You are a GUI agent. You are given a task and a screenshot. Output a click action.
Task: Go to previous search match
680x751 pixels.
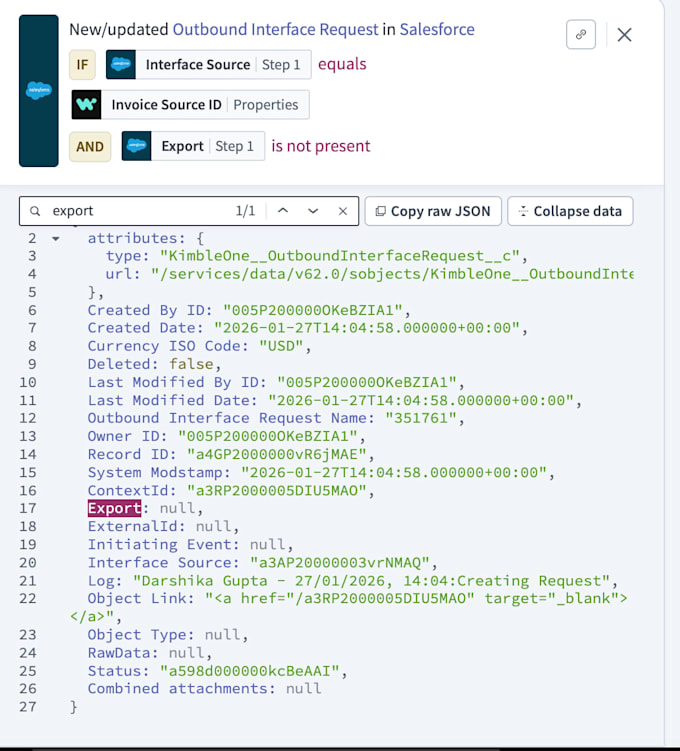(x=283, y=211)
